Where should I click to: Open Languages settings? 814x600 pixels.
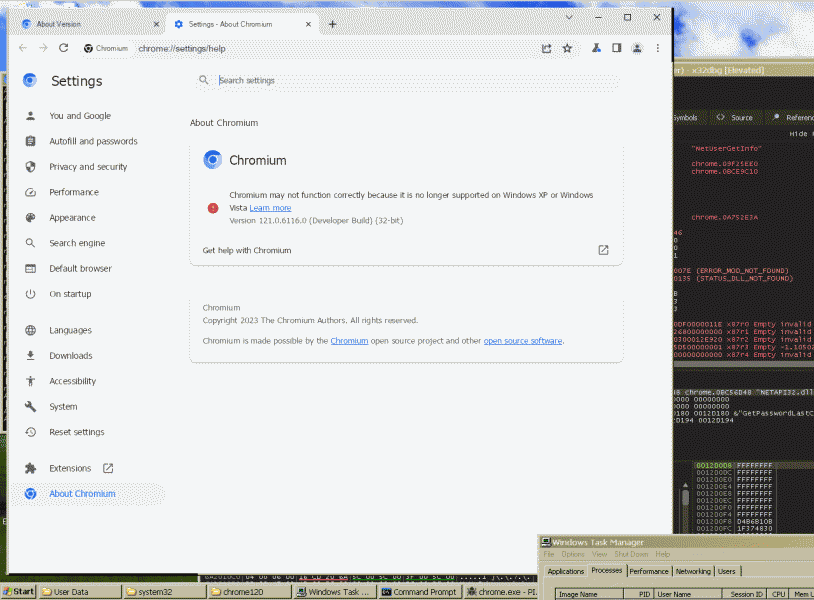click(71, 330)
